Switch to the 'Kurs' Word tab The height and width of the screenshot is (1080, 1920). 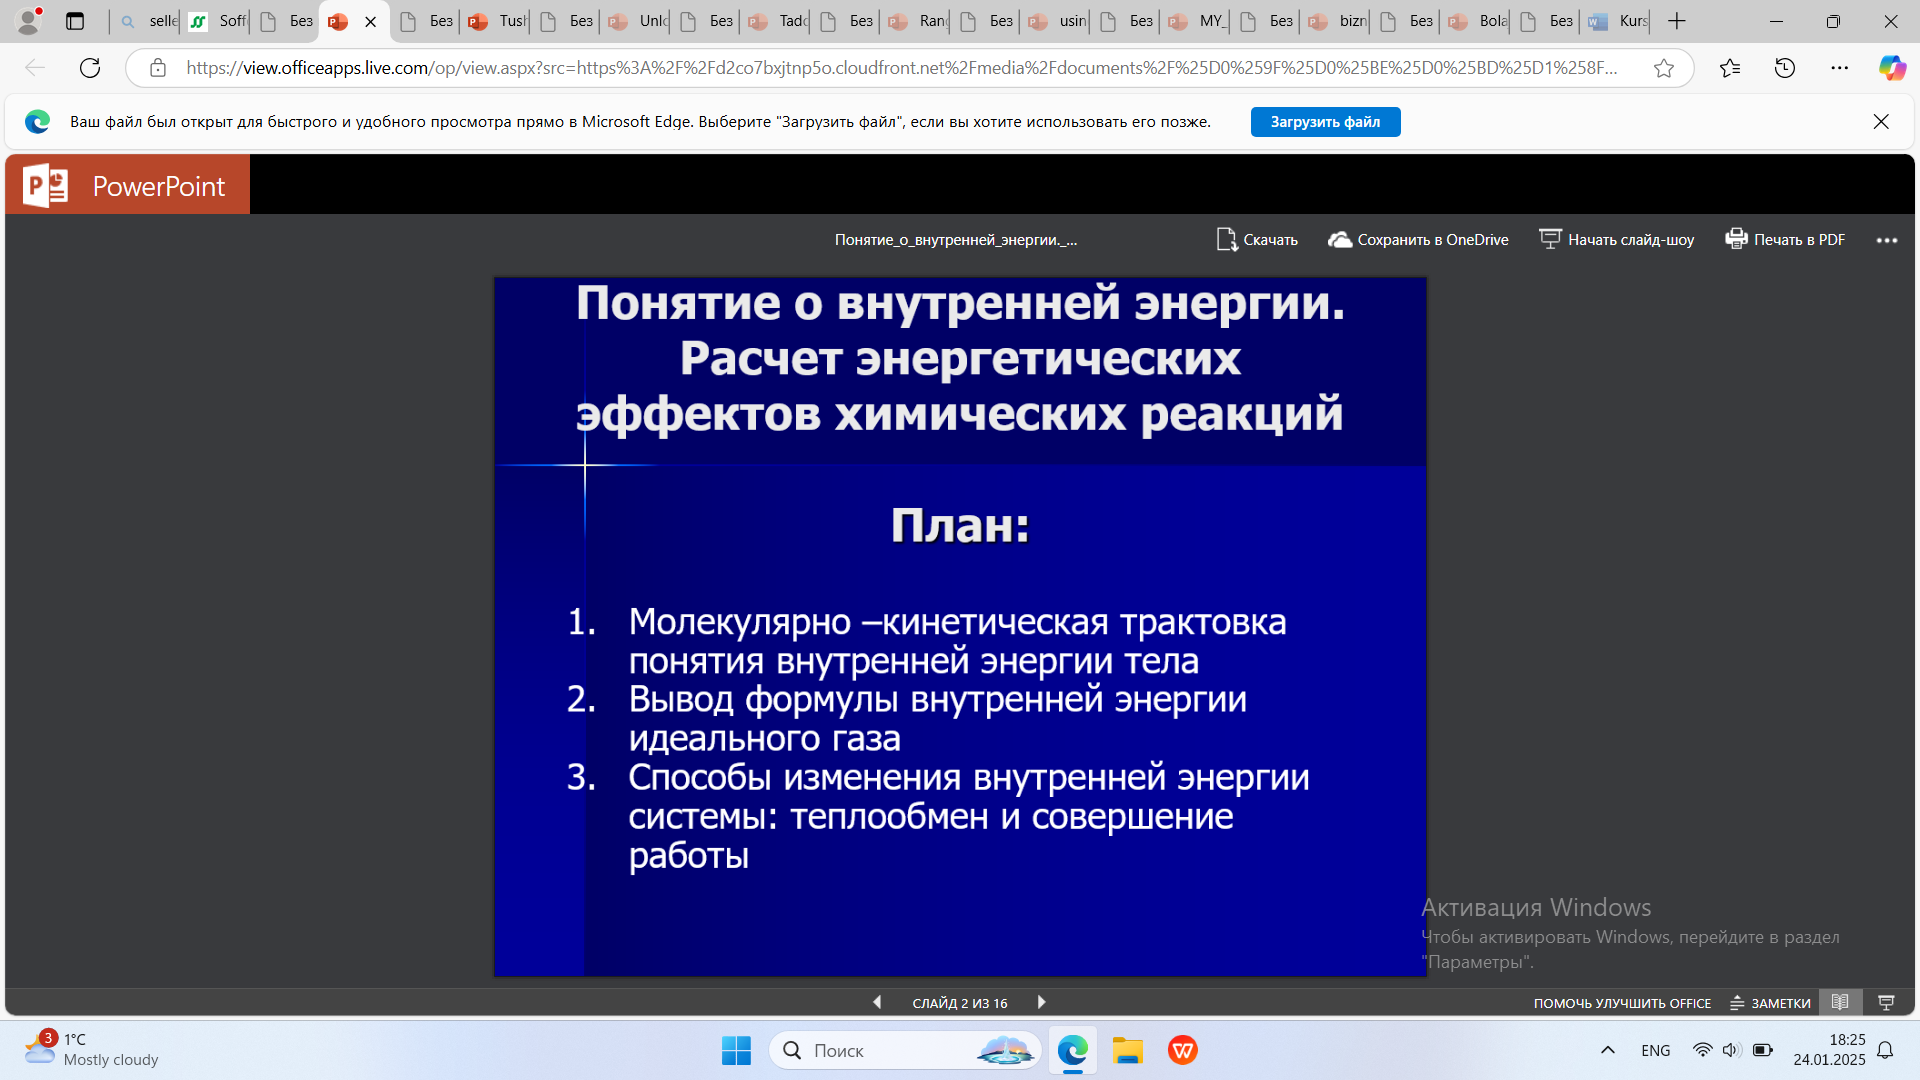[x=1617, y=21]
